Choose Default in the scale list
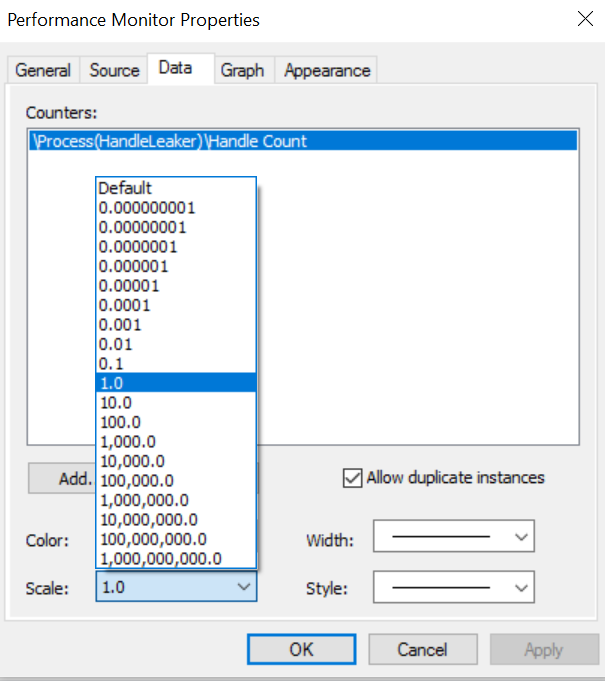605x681 pixels. pyautogui.click(x=125, y=188)
